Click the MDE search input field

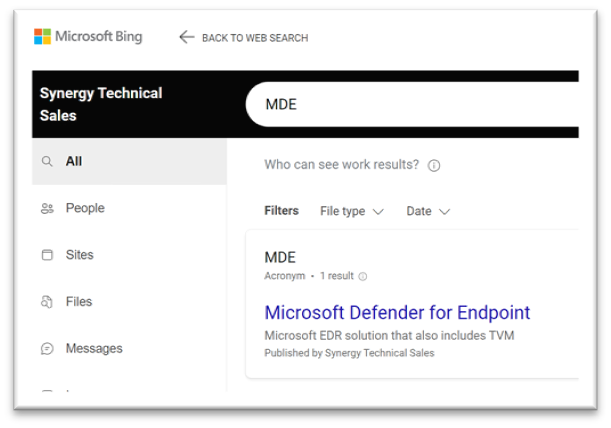click(412, 104)
